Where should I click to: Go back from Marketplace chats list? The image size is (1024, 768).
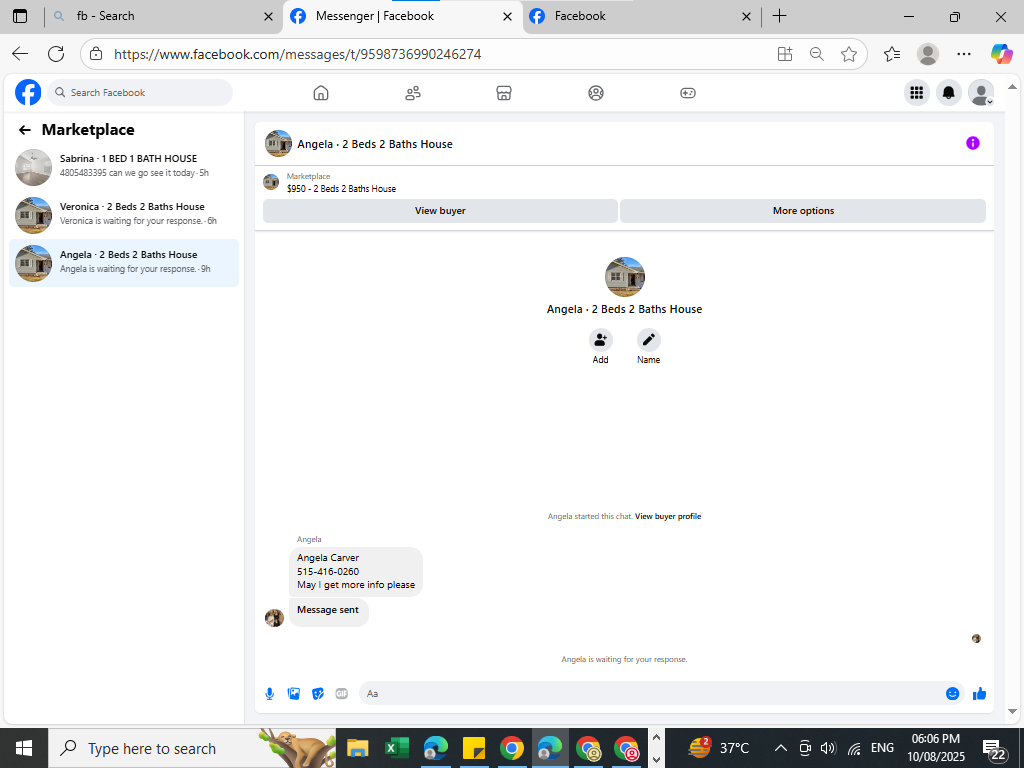pyautogui.click(x=25, y=130)
